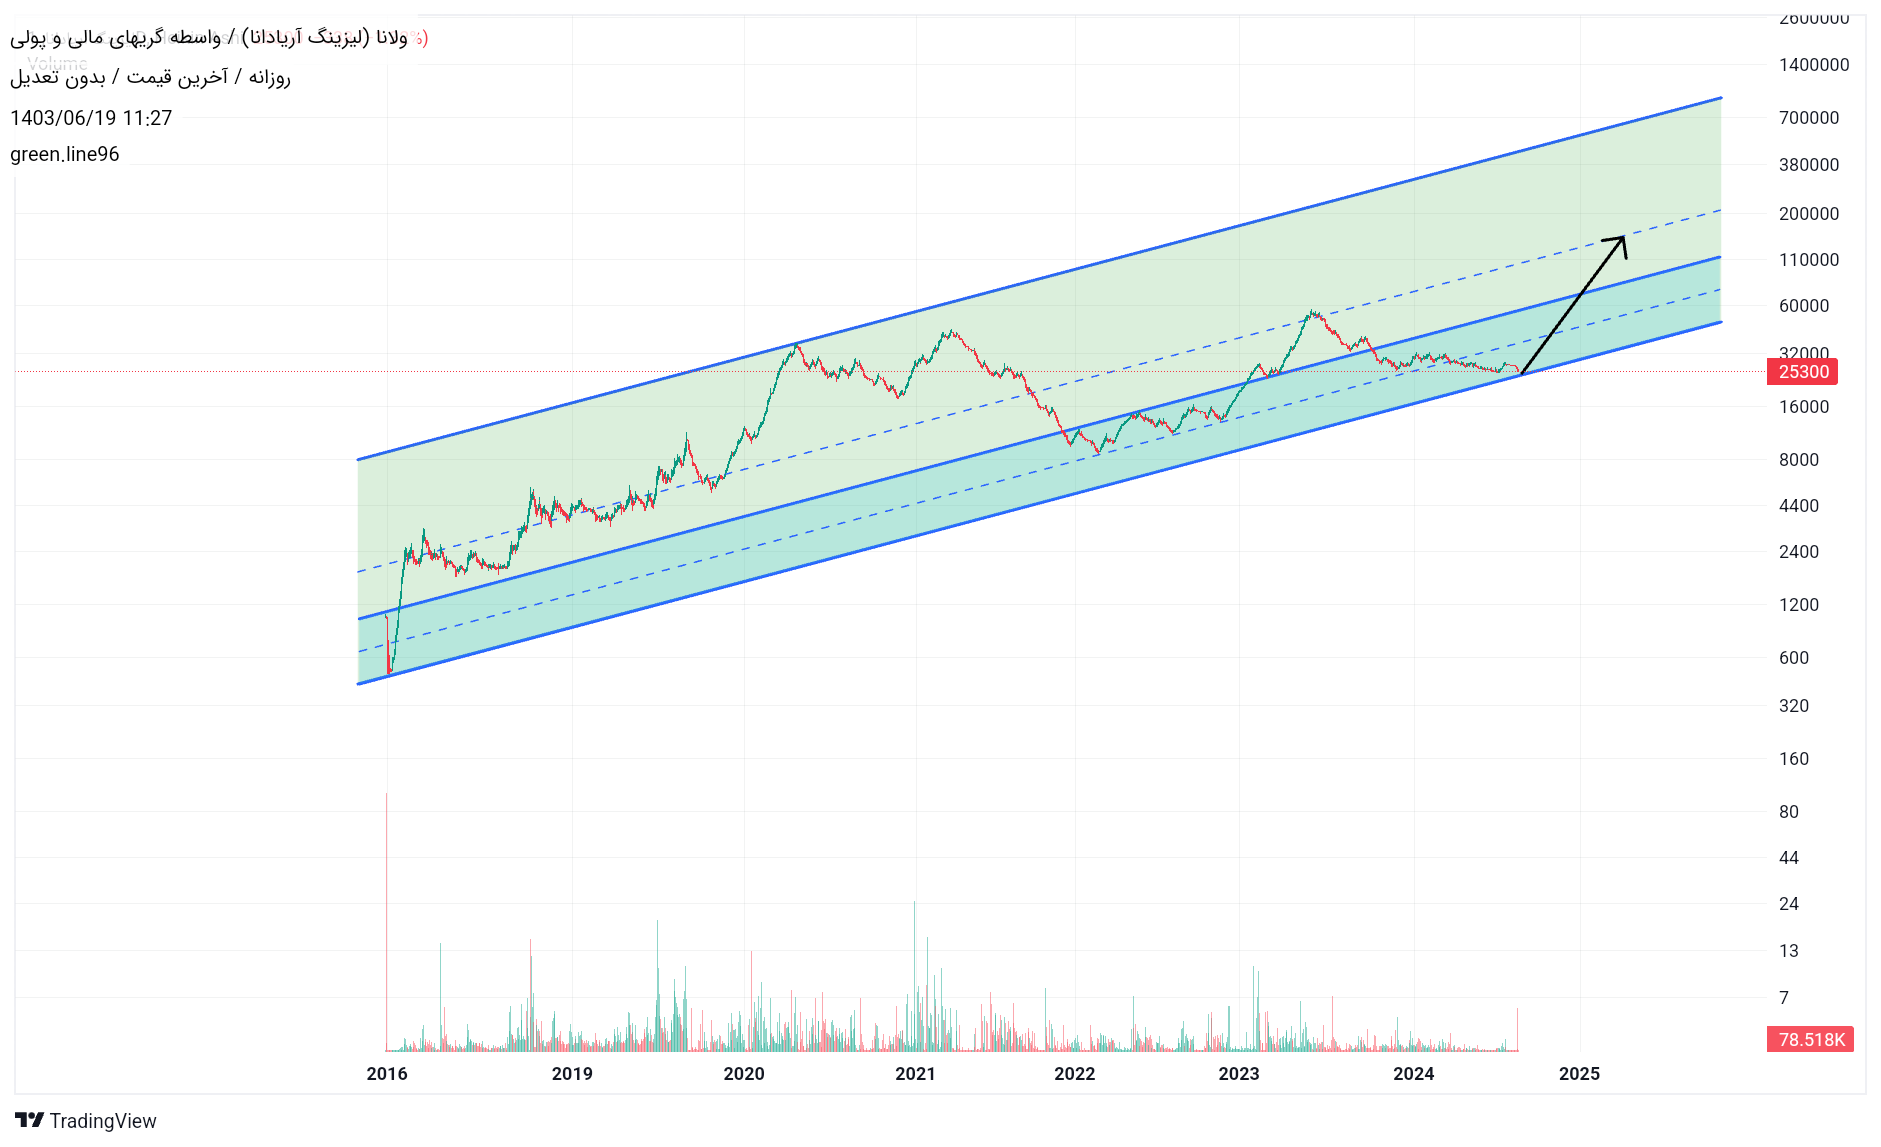Viewport: 1881px width, 1147px height.
Task: Click the 2023 time axis label
Action: (x=1239, y=1074)
